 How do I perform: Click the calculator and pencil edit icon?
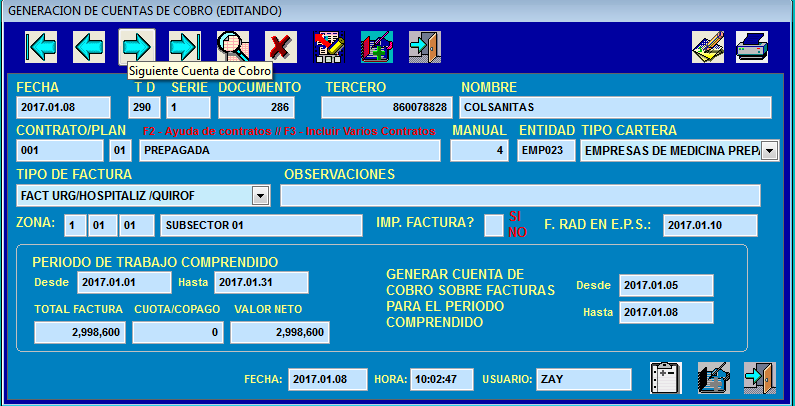pyautogui.click(x=329, y=47)
